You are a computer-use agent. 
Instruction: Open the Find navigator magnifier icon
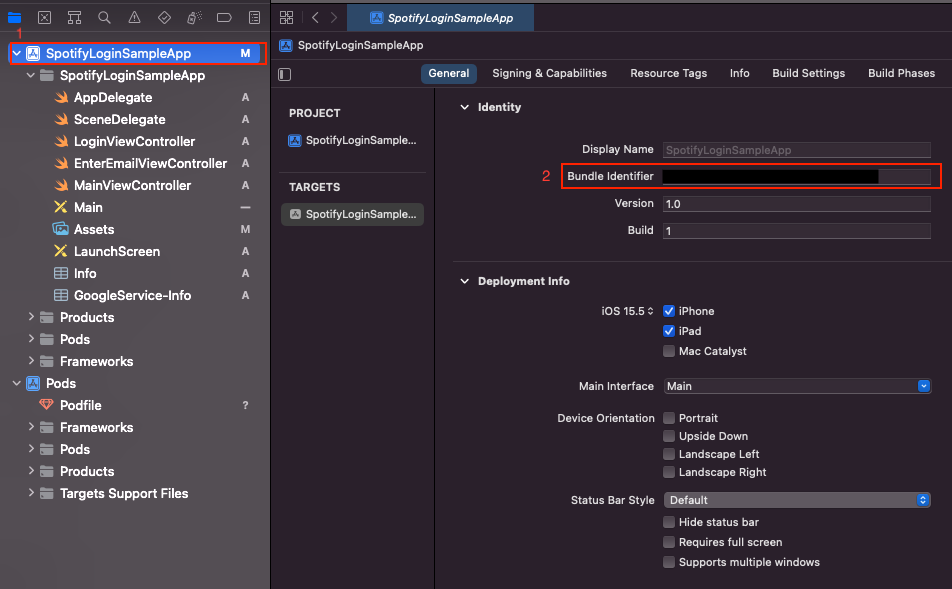point(104,18)
